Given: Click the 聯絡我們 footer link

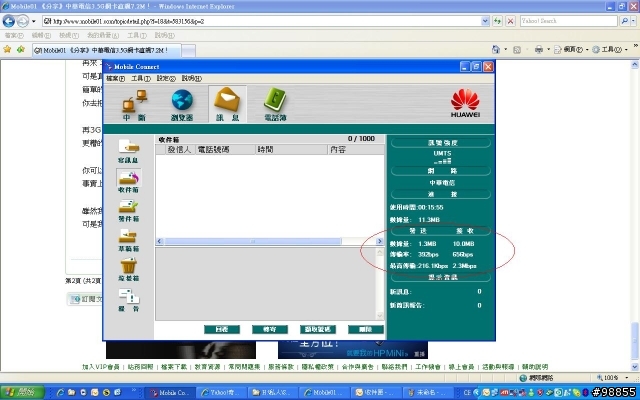Looking at the screenshot, I should pos(394,367).
